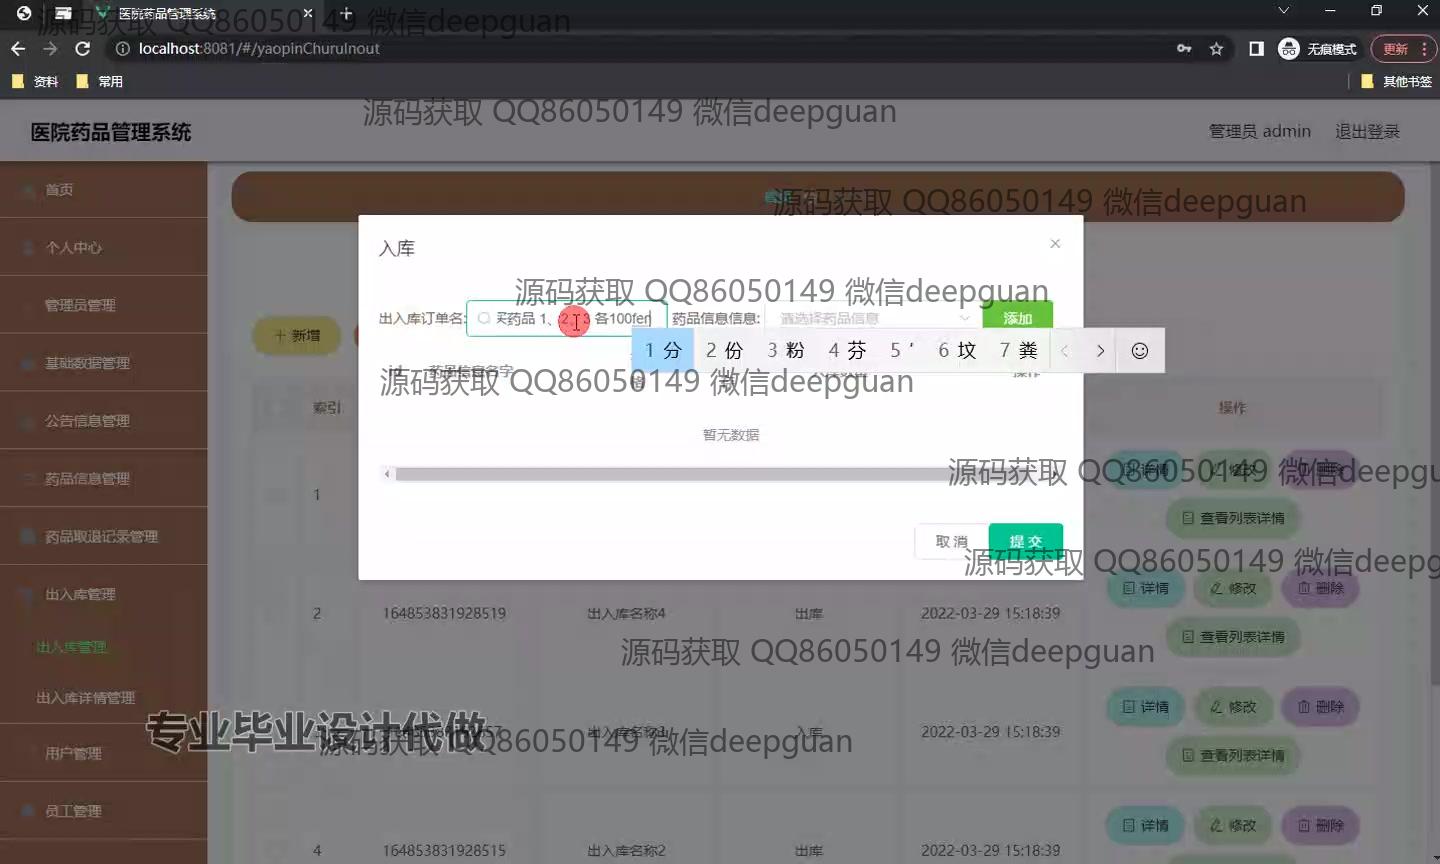Image resolution: width=1440 pixels, height=864 pixels.
Task: Expand 药品取退记录管理 sidebar menu
Action: pos(104,537)
